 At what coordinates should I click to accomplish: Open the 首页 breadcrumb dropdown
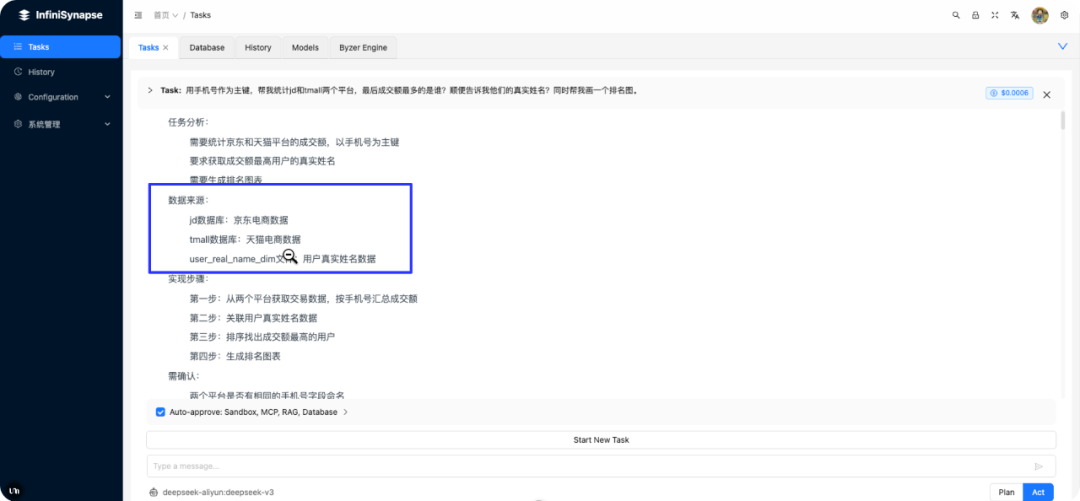[x=165, y=14]
